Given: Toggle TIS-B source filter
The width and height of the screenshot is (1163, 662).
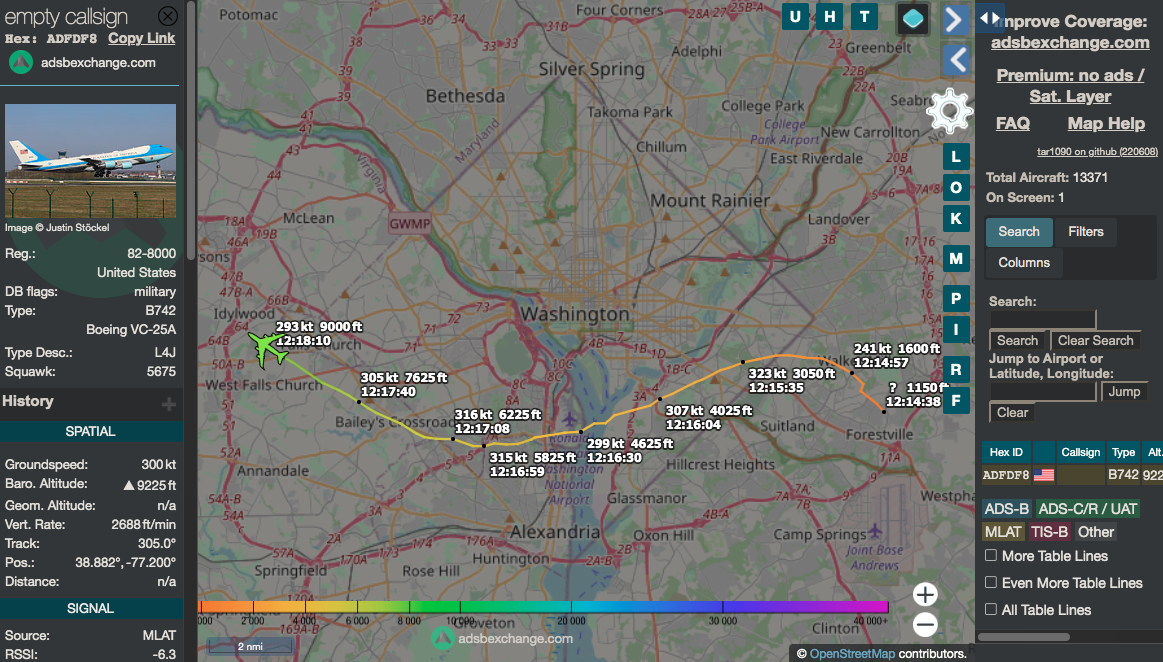Looking at the screenshot, I should click(x=1050, y=532).
